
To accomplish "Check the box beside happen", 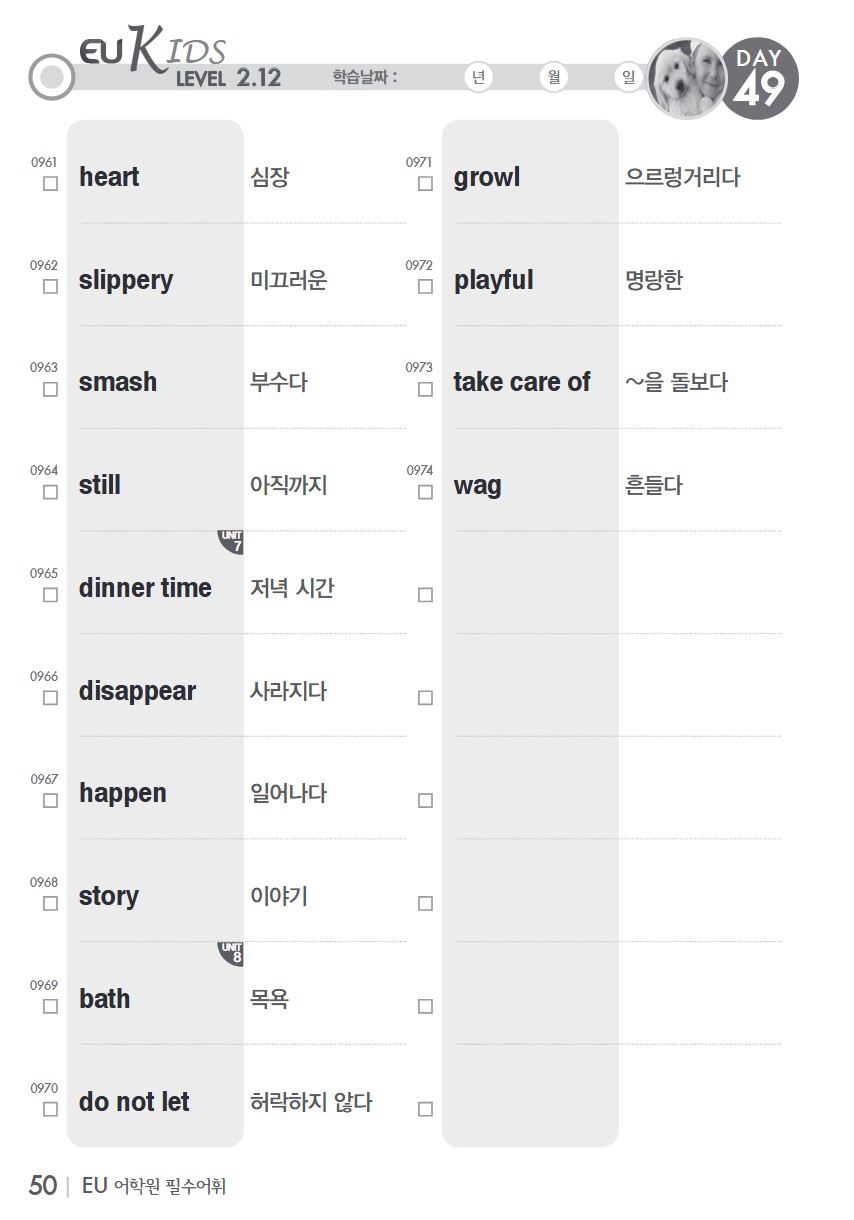I will pyautogui.click(x=50, y=801).
